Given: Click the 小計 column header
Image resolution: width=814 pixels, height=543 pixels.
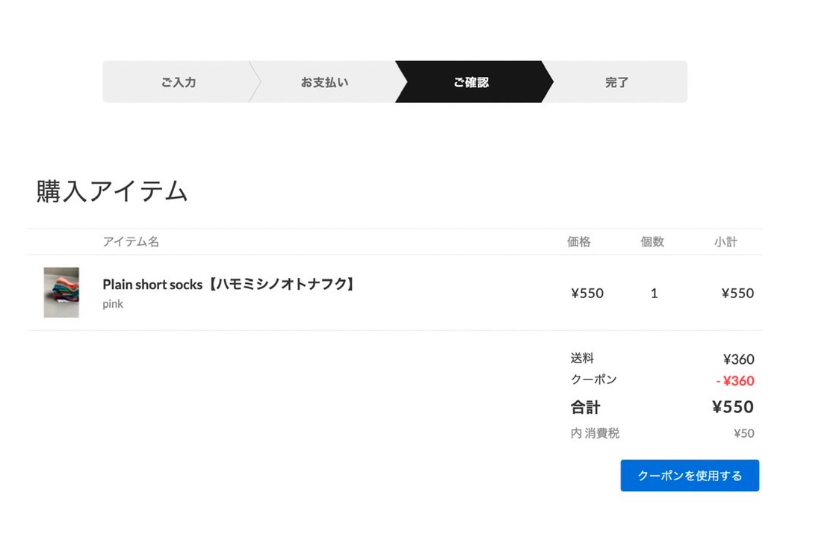Looking at the screenshot, I should click(x=725, y=241).
